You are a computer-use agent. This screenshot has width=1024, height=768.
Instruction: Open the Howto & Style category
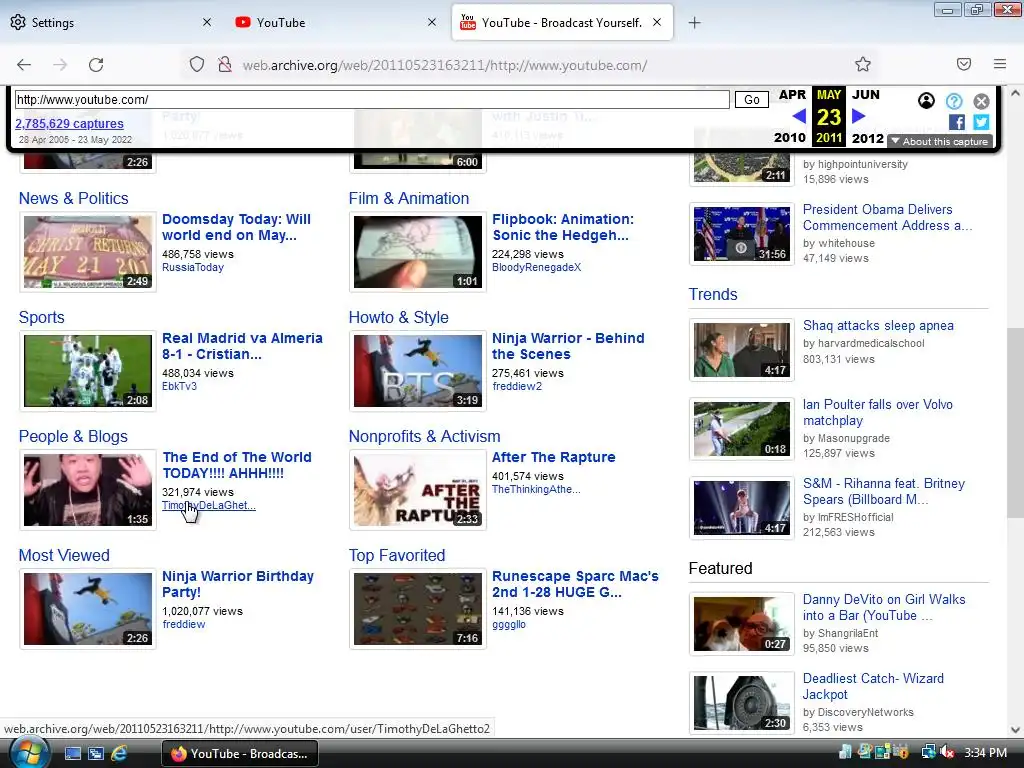(x=398, y=317)
